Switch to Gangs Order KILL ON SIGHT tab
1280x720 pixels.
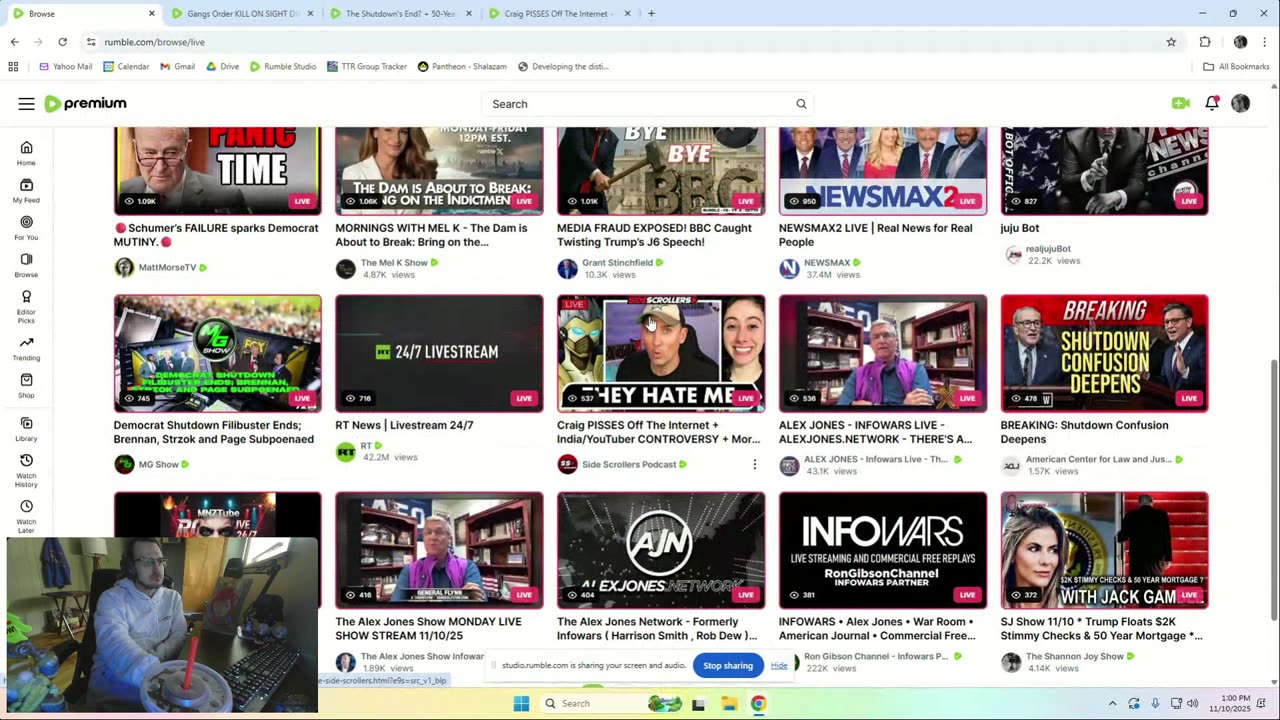242,14
